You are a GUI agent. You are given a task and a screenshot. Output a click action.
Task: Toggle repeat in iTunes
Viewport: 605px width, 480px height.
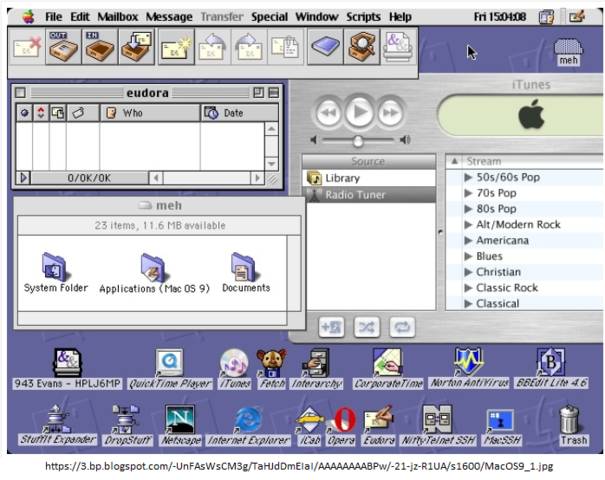402,327
